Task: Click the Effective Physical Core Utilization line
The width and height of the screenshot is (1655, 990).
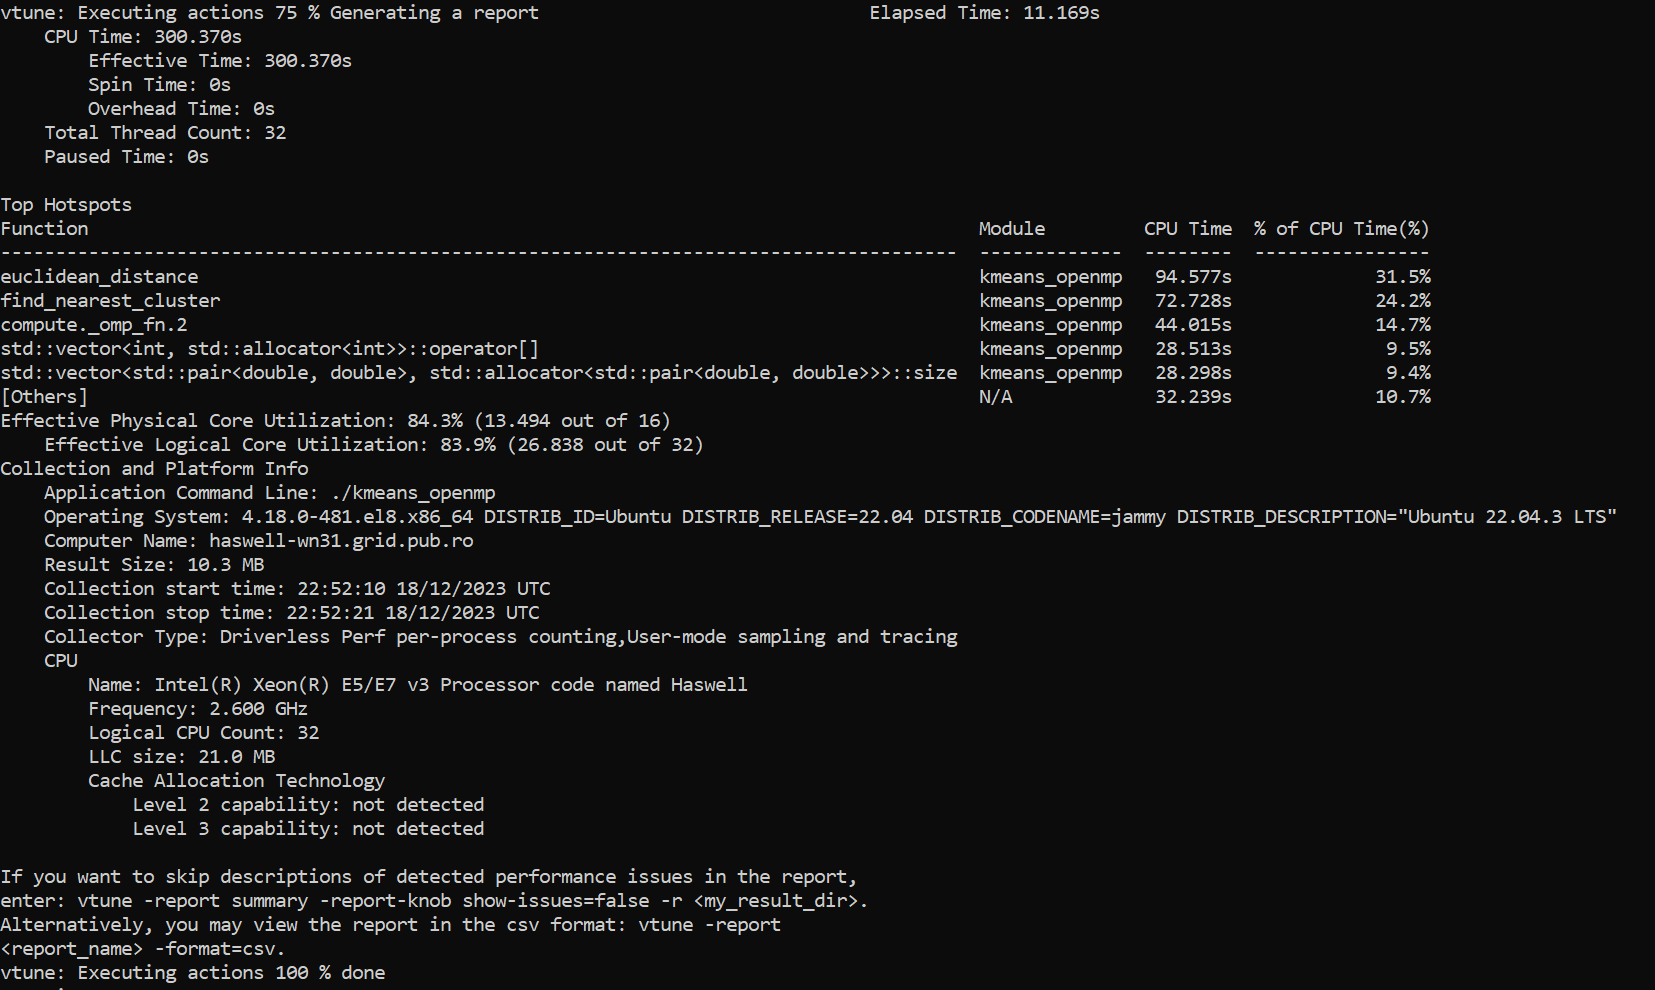Action: 335,421
